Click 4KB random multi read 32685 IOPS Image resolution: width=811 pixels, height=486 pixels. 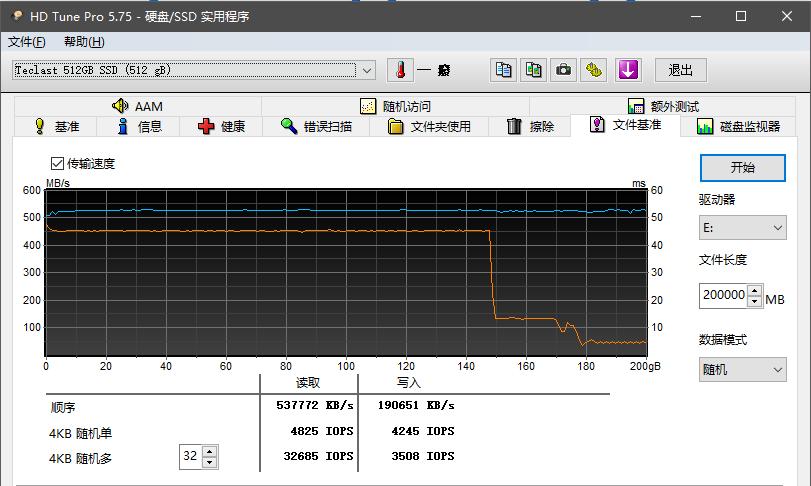(x=319, y=457)
